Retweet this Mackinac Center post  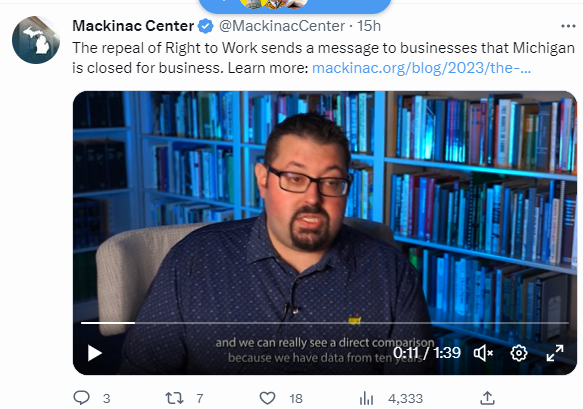click(x=174, y=398)
